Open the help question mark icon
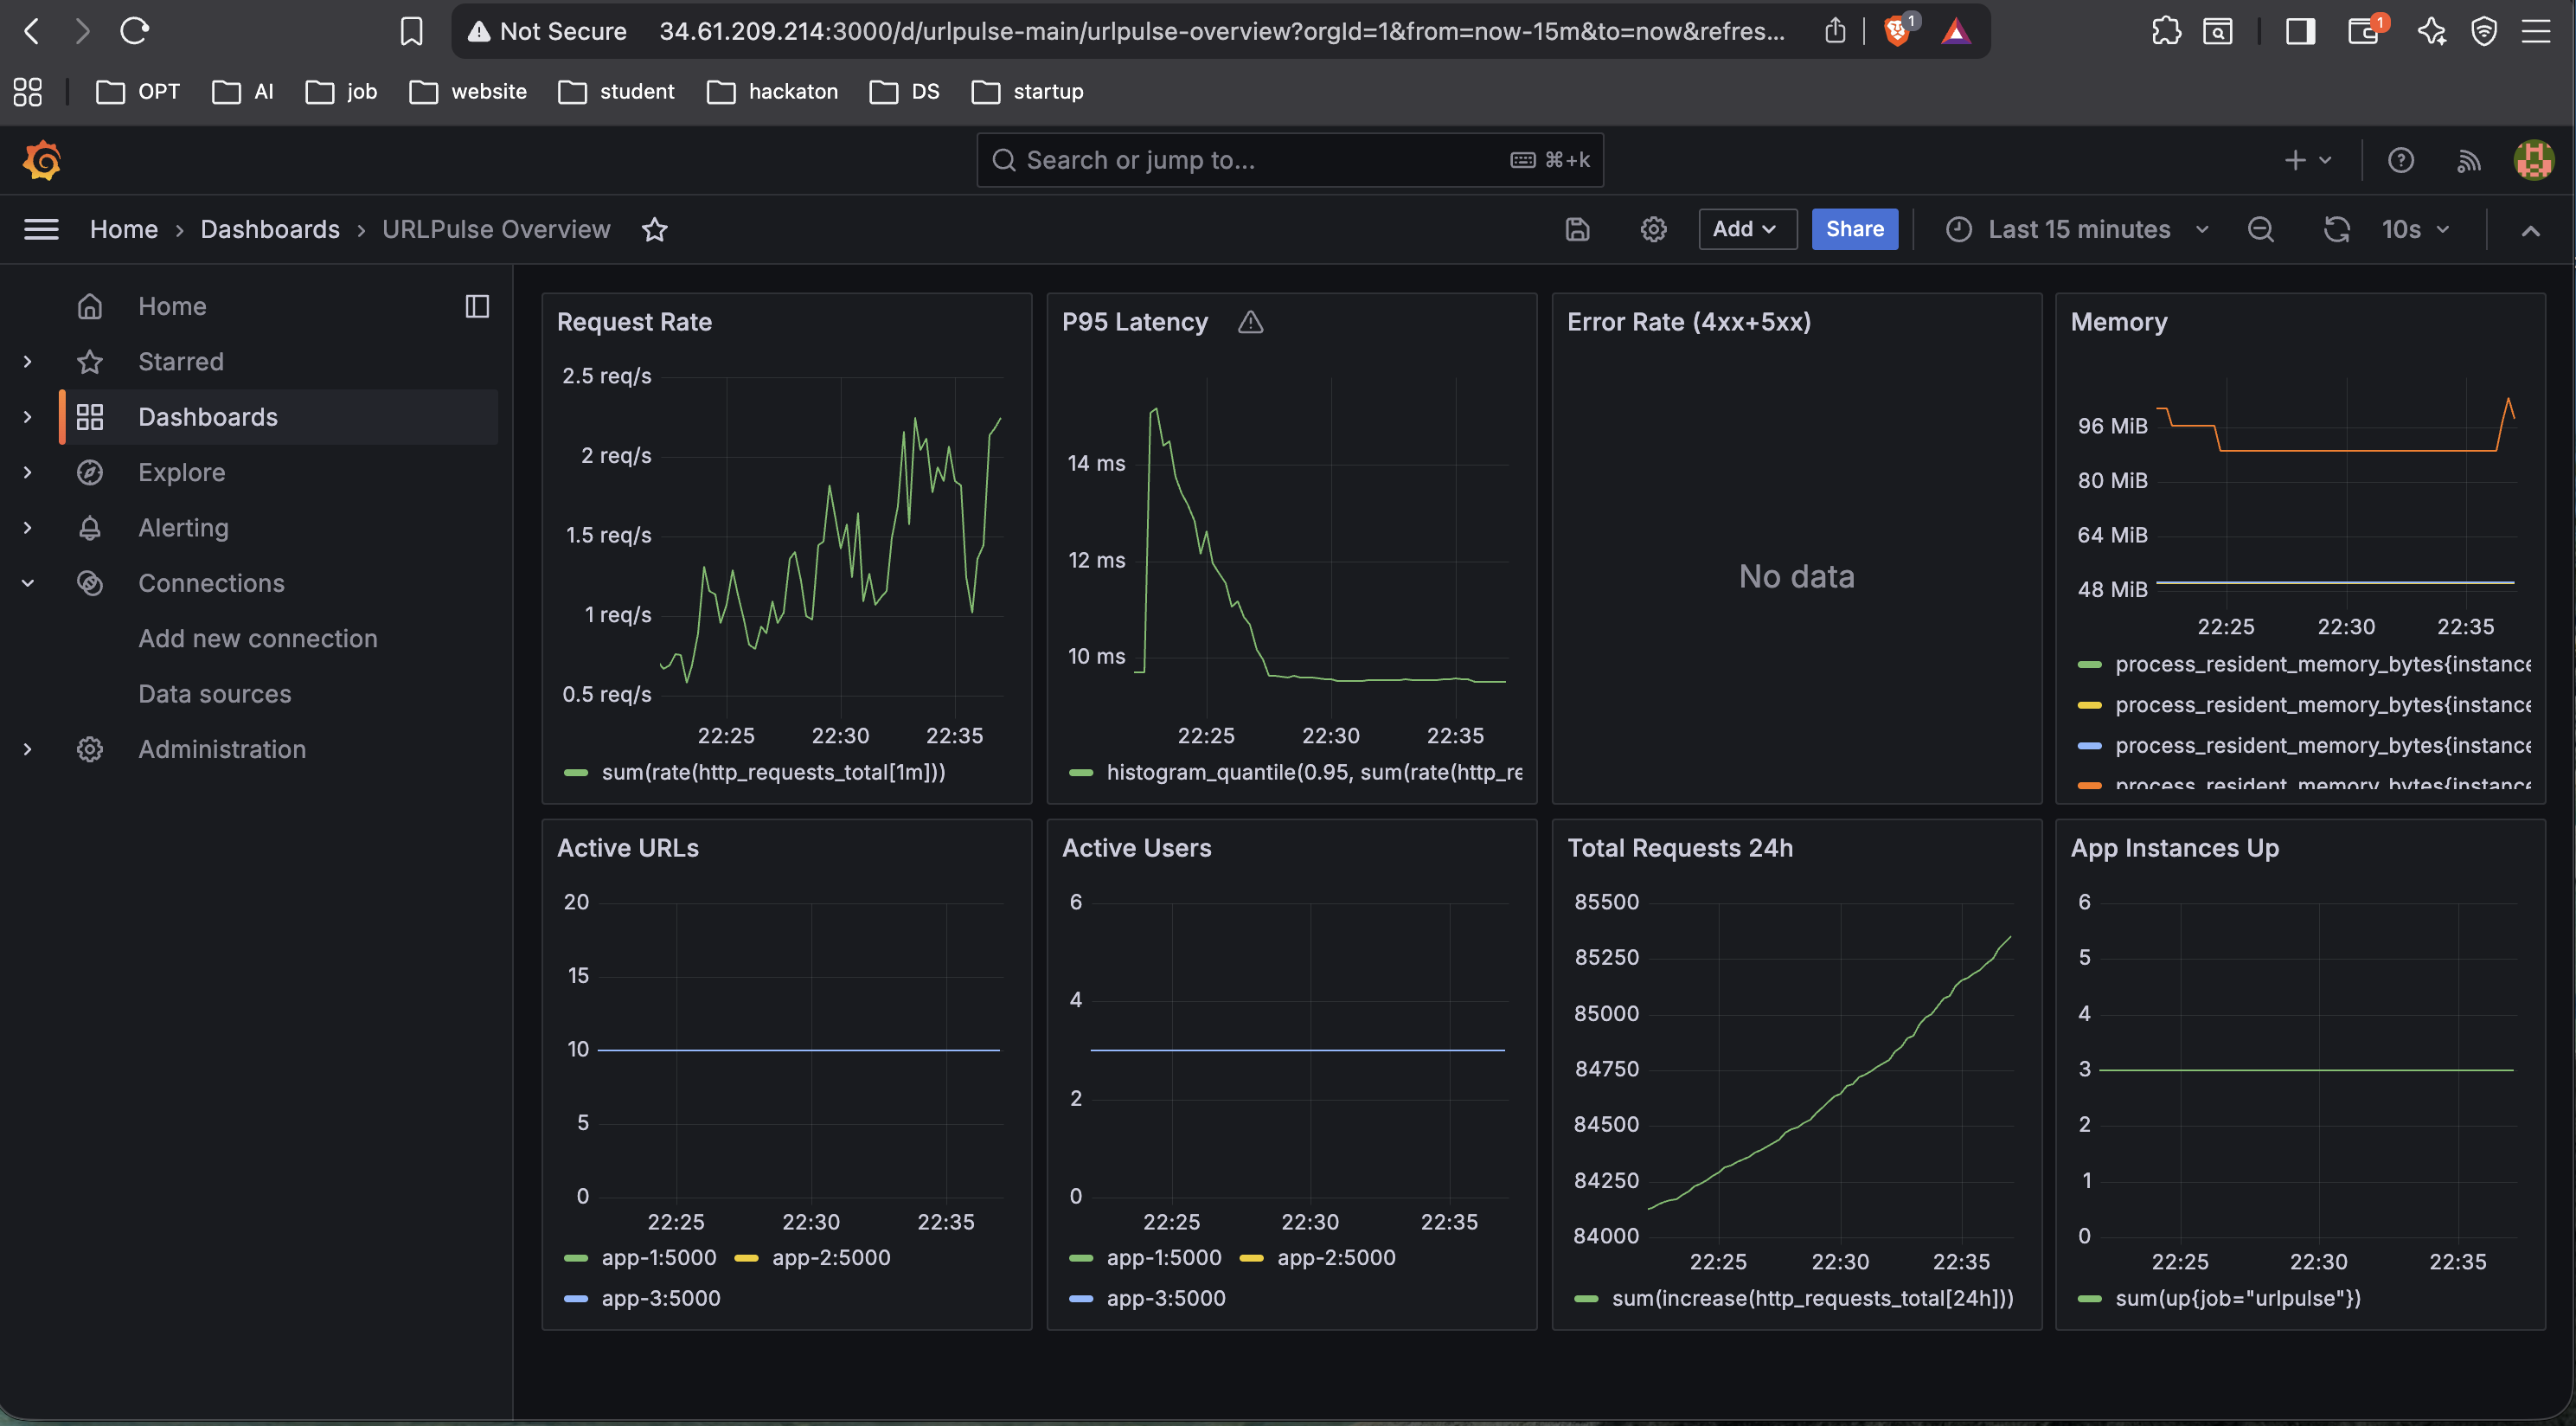 coord(2400,160)
